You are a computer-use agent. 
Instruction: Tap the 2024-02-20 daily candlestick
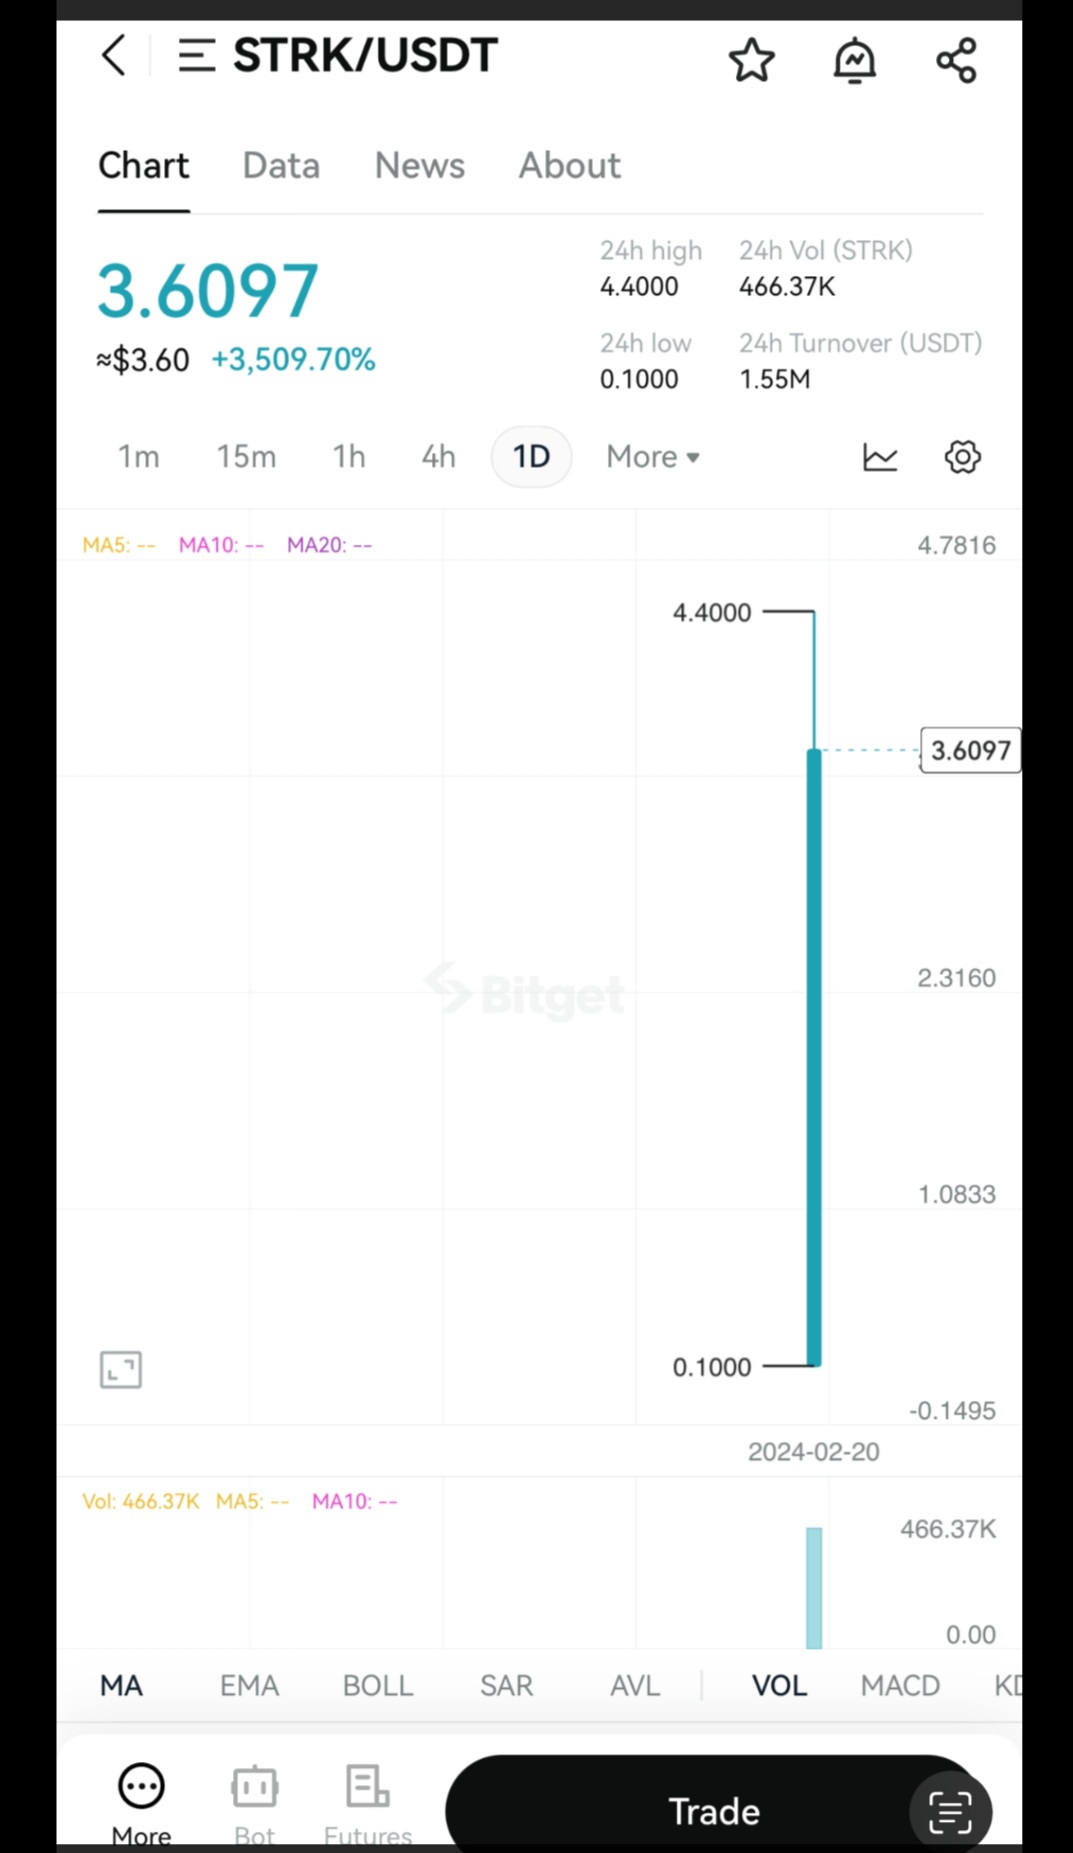tap(814, 1050)
